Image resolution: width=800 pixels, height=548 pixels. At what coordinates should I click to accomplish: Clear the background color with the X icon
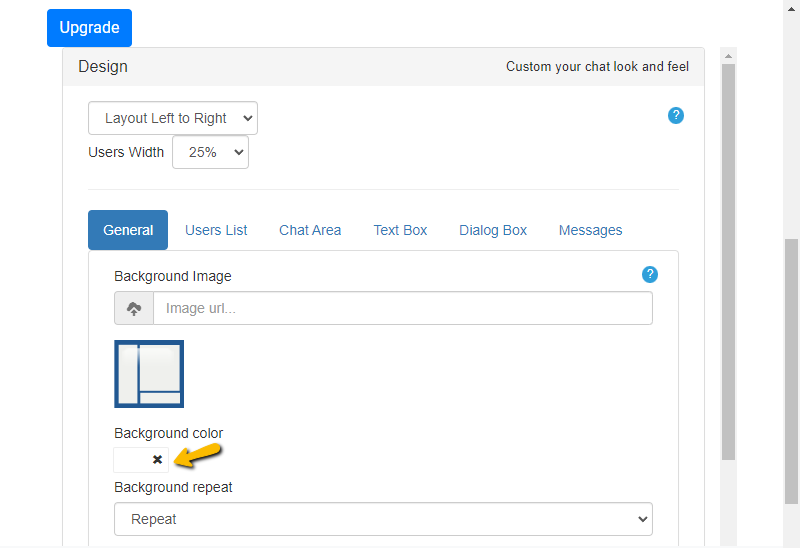(157, 460)
